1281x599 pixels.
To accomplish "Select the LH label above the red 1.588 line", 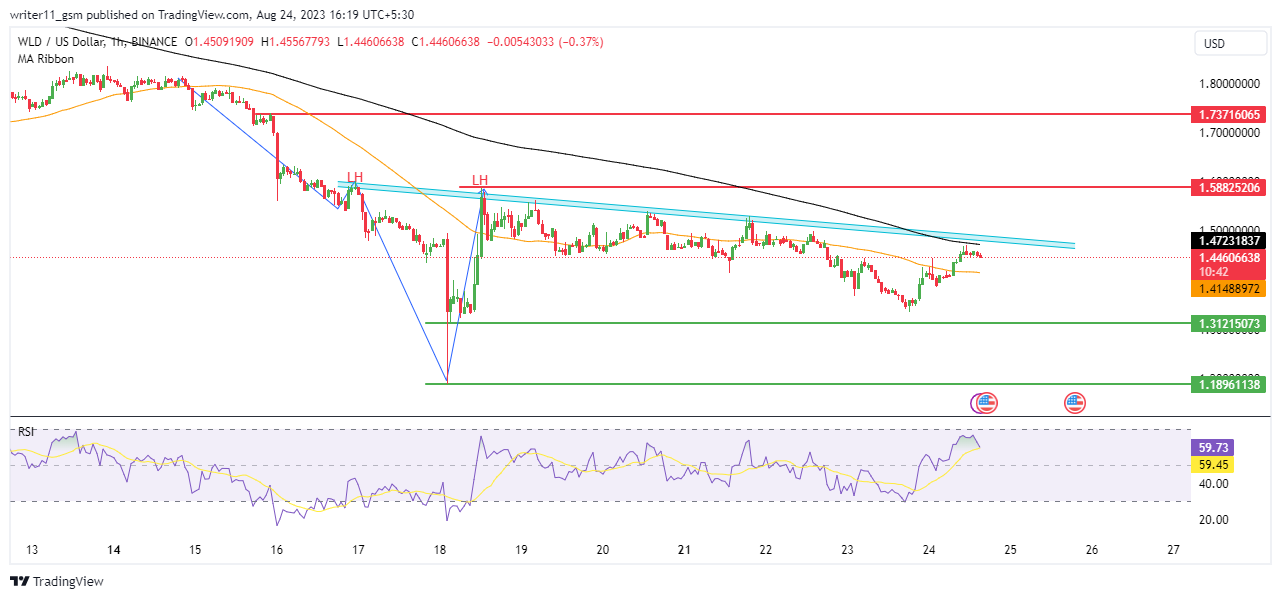I will (x=480, y=179).
